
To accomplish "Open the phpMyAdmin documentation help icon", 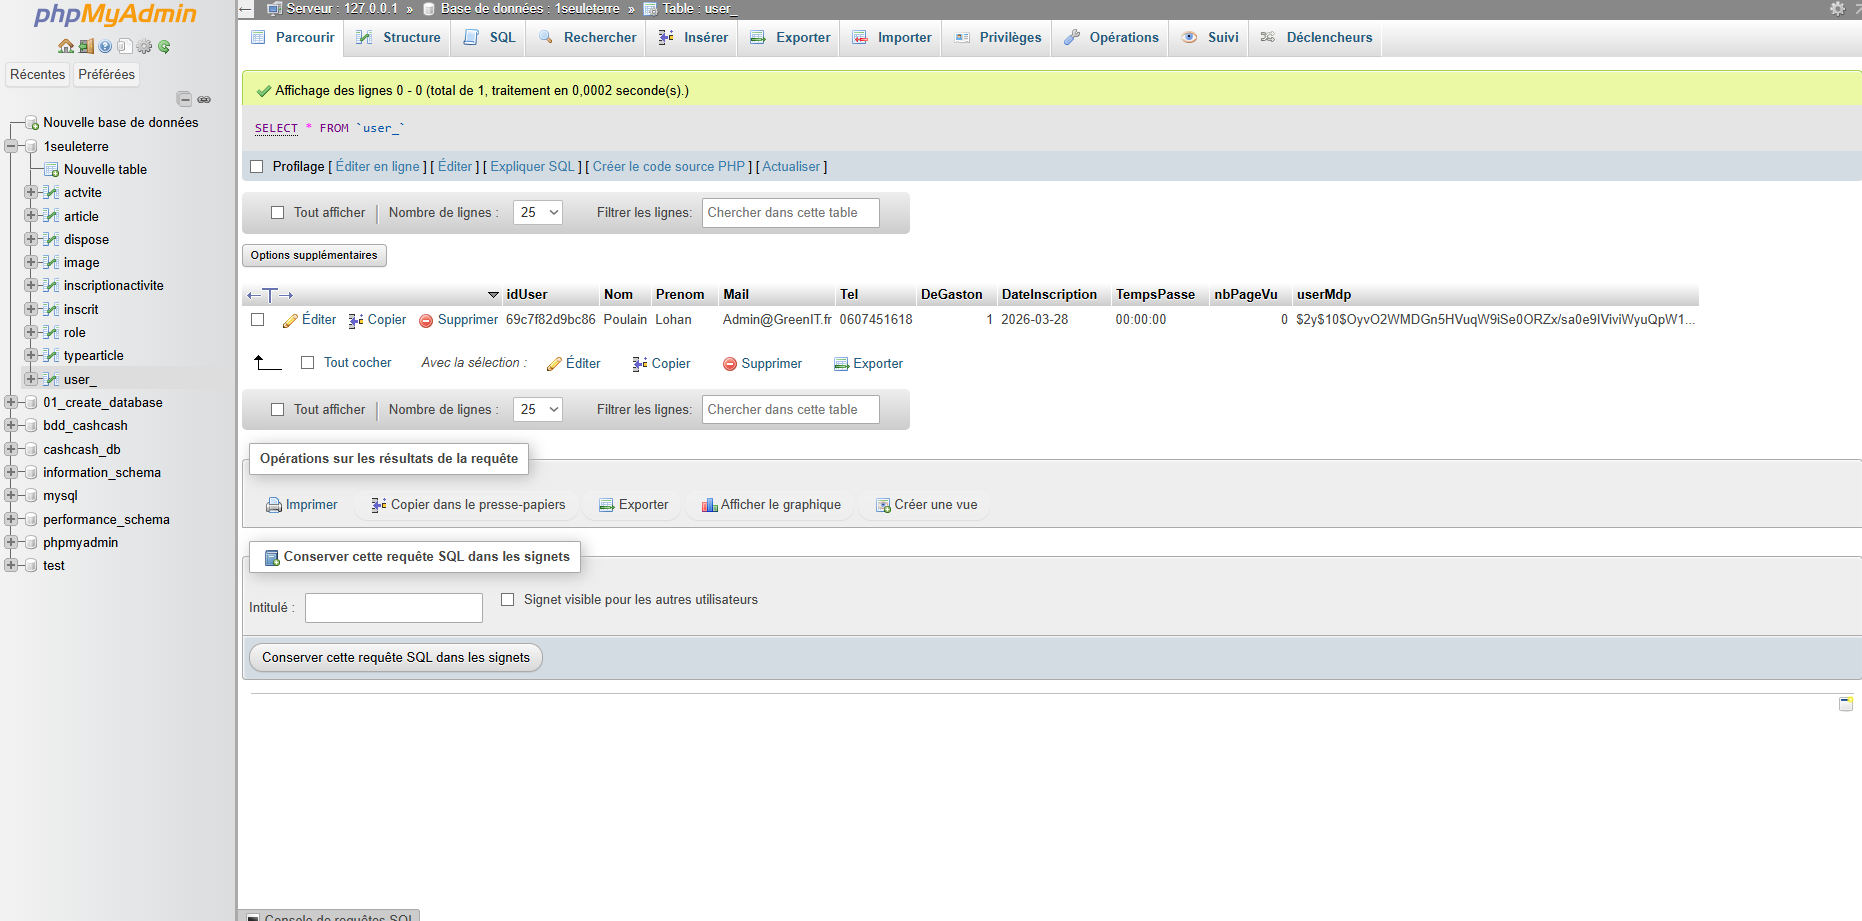I will click(x=105, y=46).
